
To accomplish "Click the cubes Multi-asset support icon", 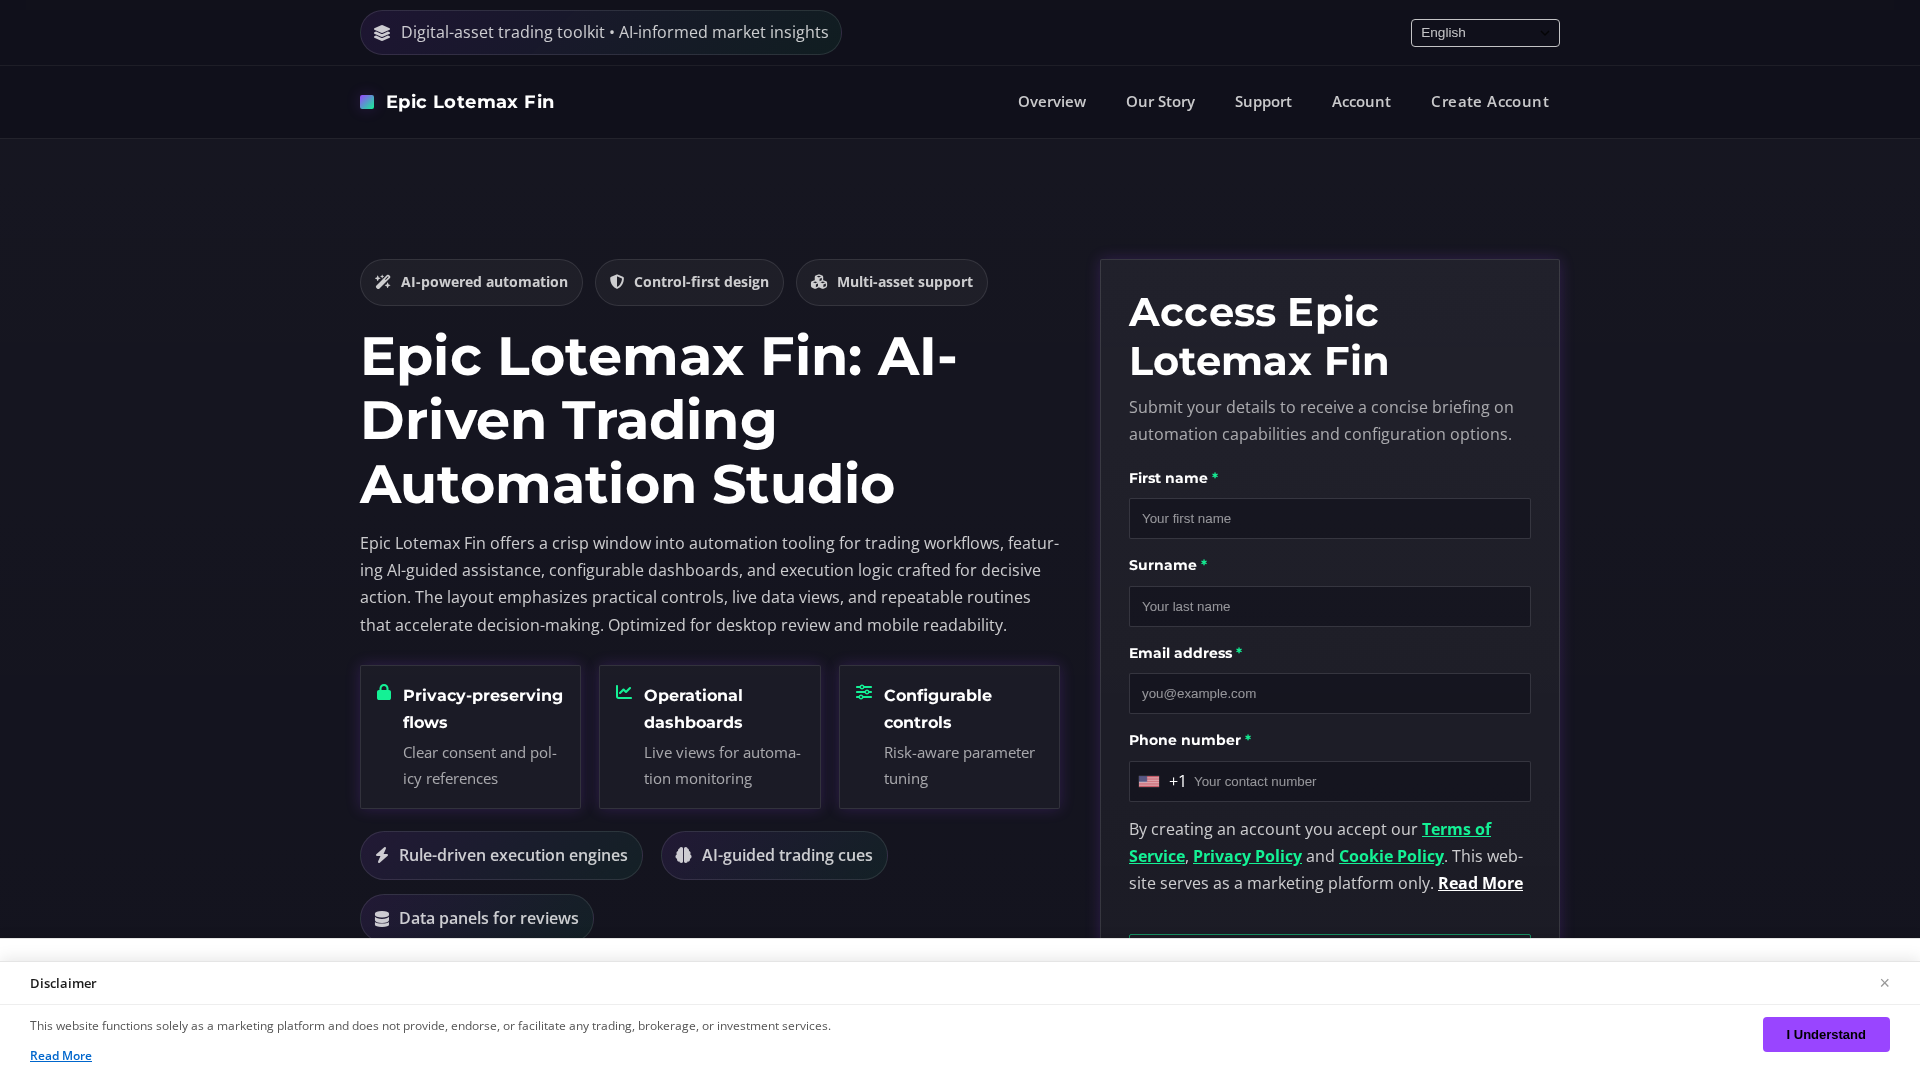I will point(819,282).
